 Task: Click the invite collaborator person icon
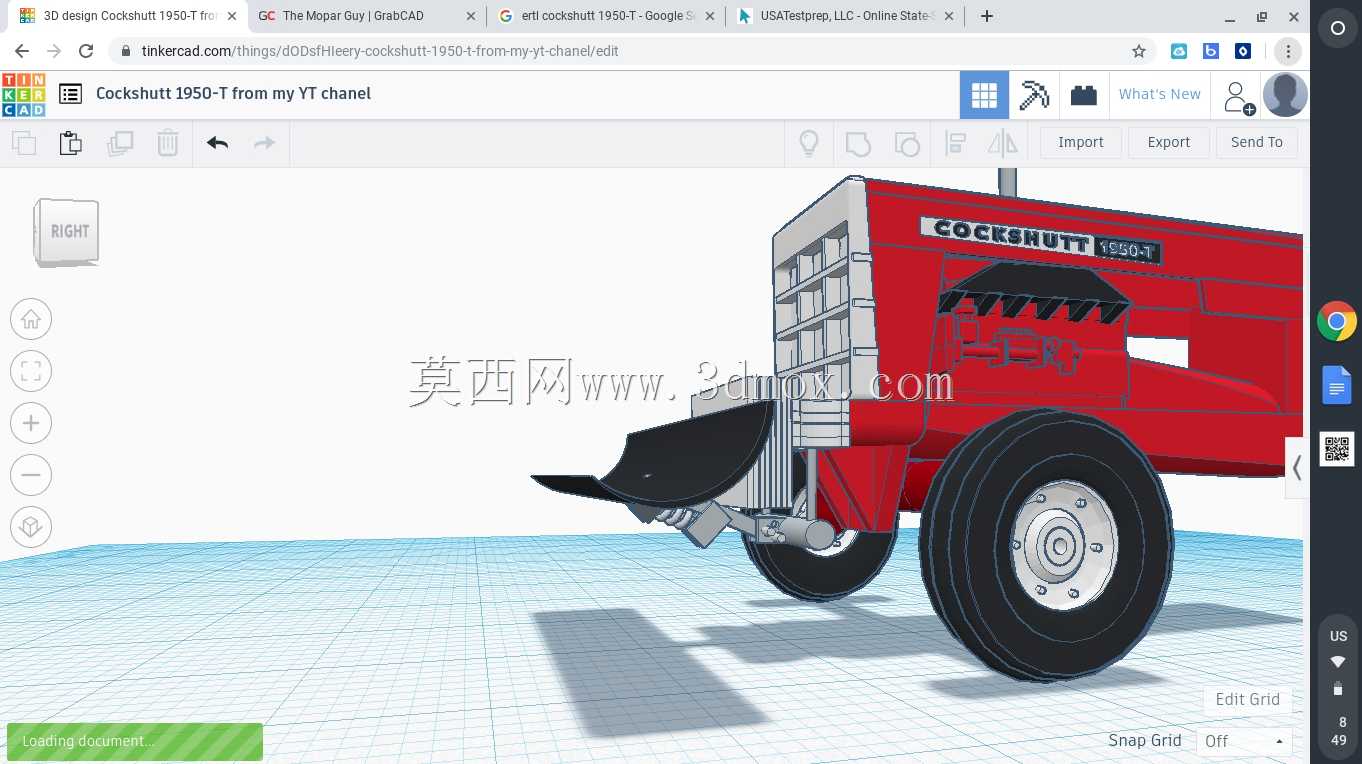click(x=1237, y=97)
